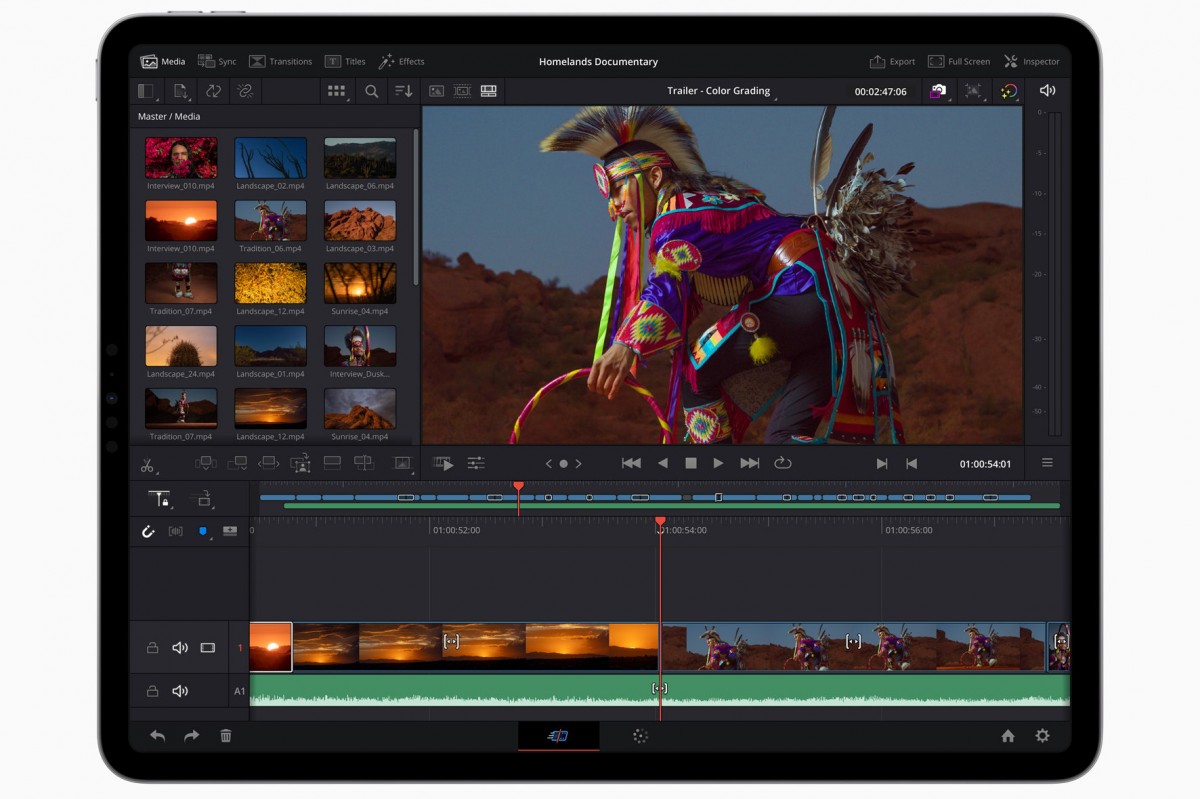1200x799 pixels.
Task: Lock video track 1
Action: coord(152,648)
